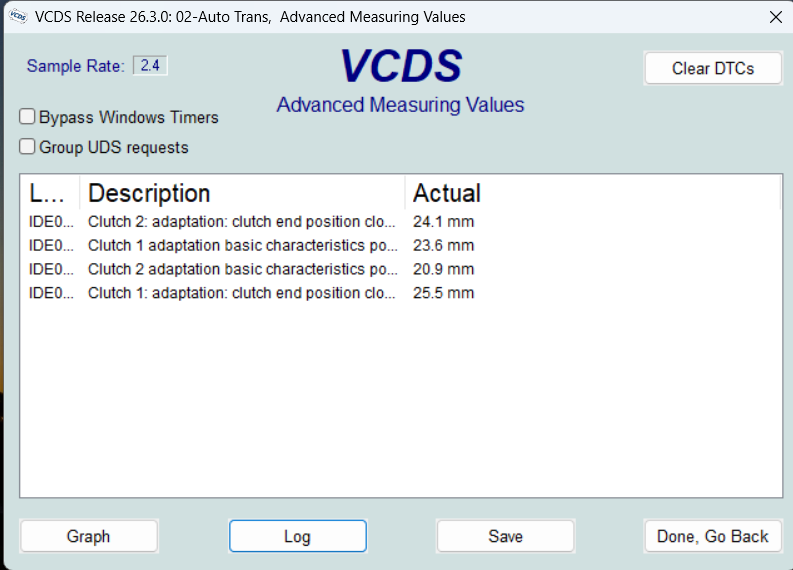Click the Clear DTCs button
Viewport: 793px width, 570px height.
click(713, 68)
